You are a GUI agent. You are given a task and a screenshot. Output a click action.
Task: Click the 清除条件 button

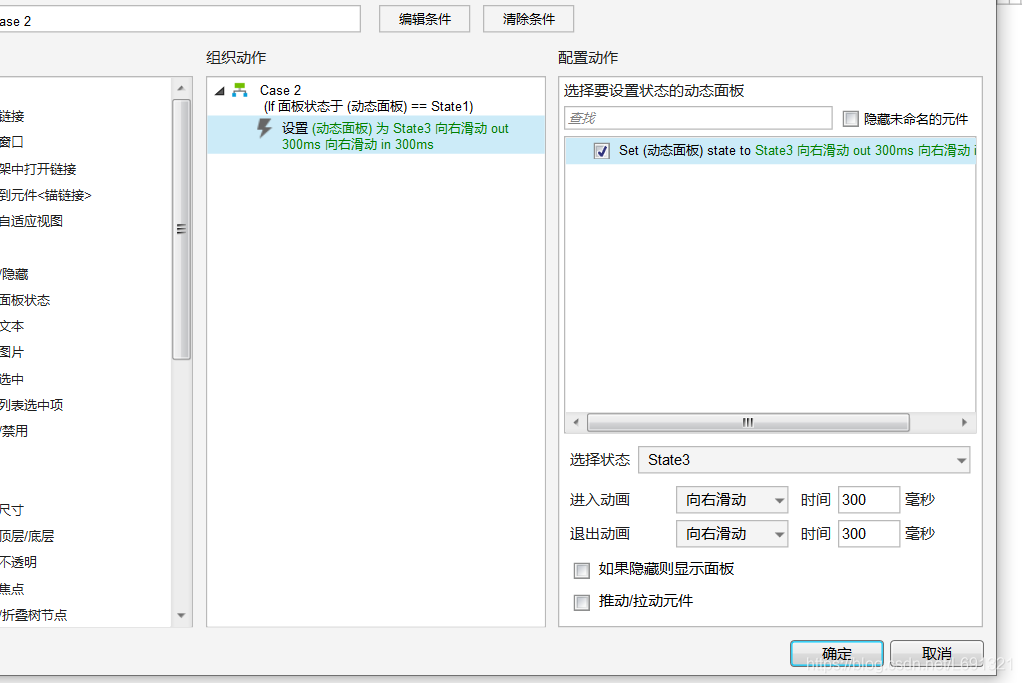529,19
